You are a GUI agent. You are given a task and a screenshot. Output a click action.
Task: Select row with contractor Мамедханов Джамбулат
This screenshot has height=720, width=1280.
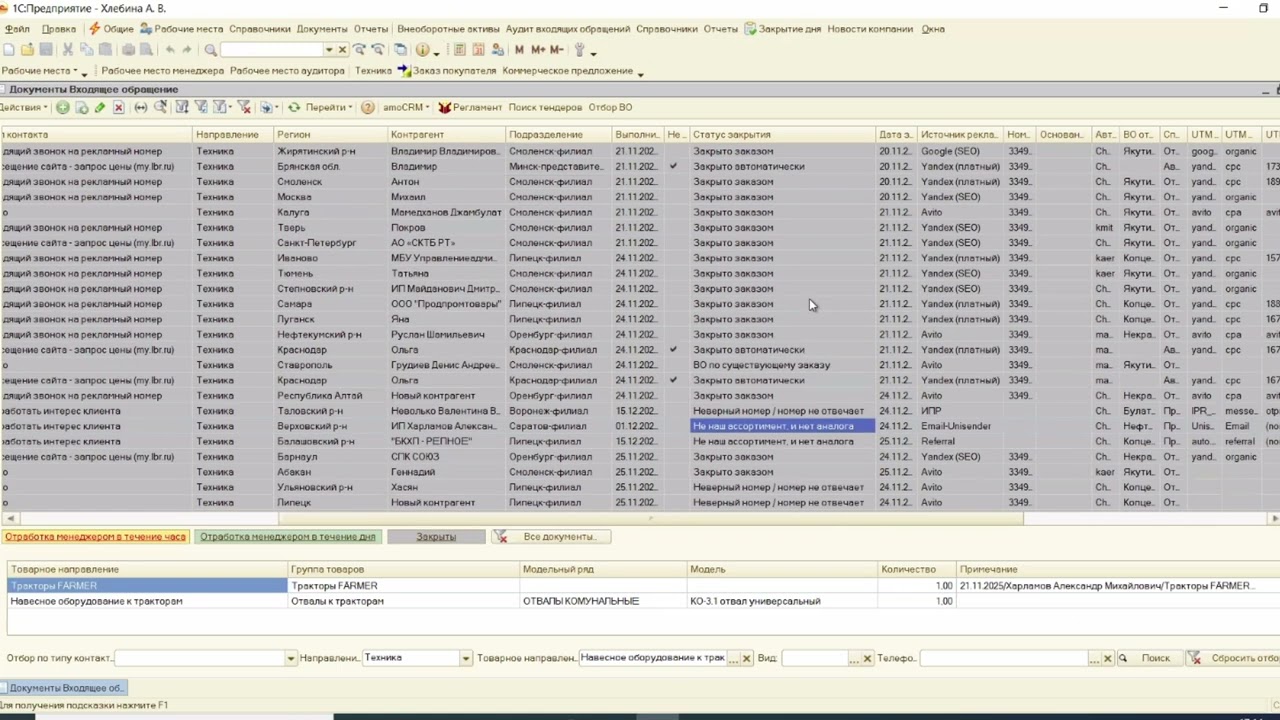tap(640, 212)
